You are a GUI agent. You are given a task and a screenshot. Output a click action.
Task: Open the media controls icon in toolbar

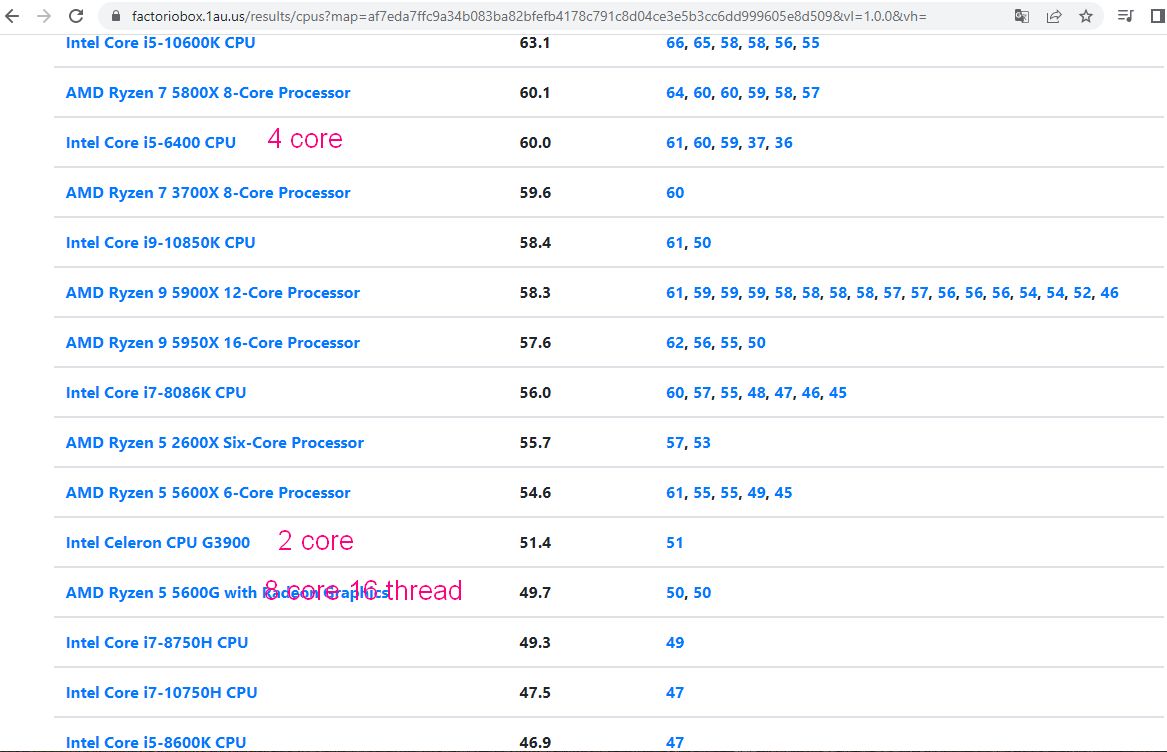coord(1125,16)
